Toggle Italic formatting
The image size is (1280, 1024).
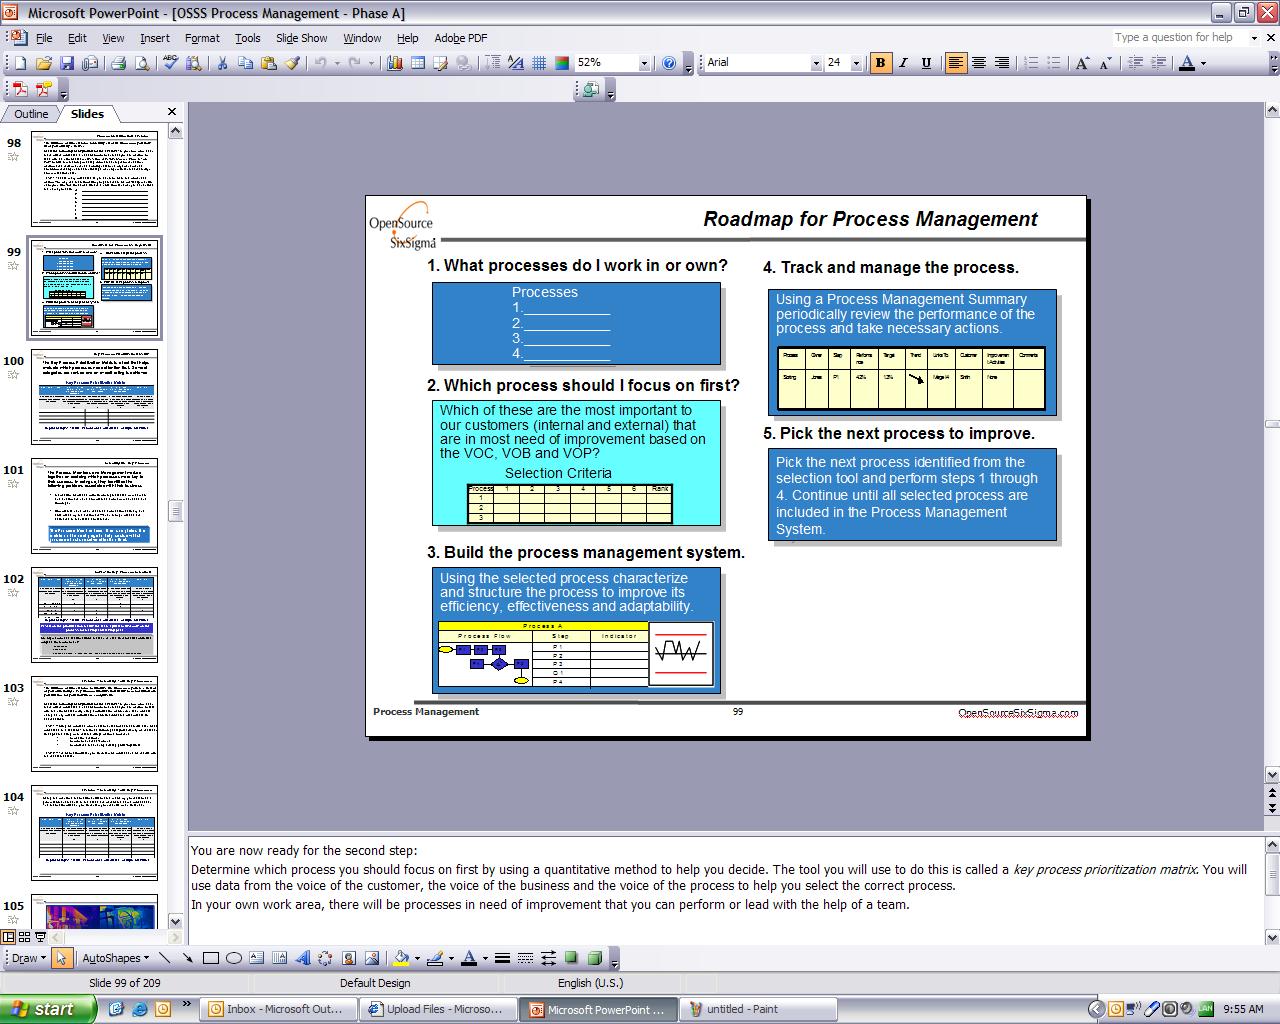coord(903,63)
